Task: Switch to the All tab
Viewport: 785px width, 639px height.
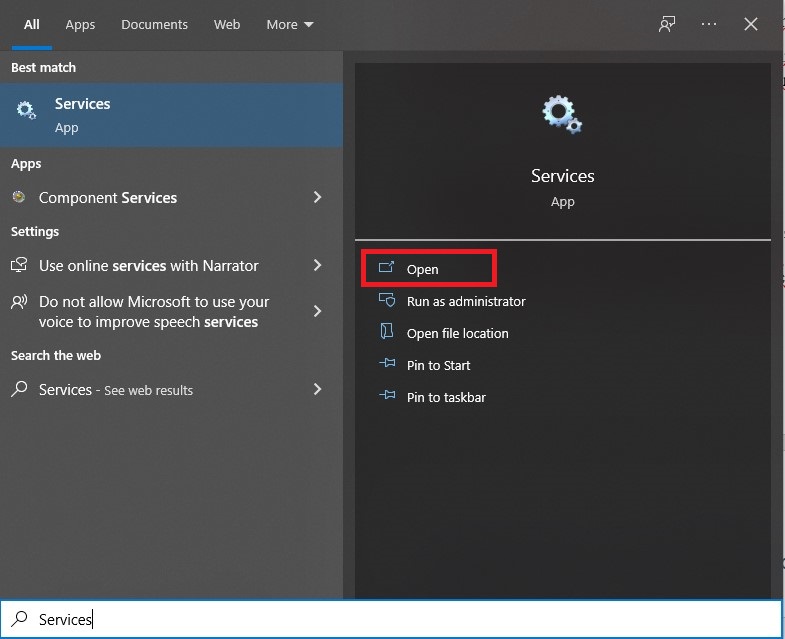Action: click(32, 25)
